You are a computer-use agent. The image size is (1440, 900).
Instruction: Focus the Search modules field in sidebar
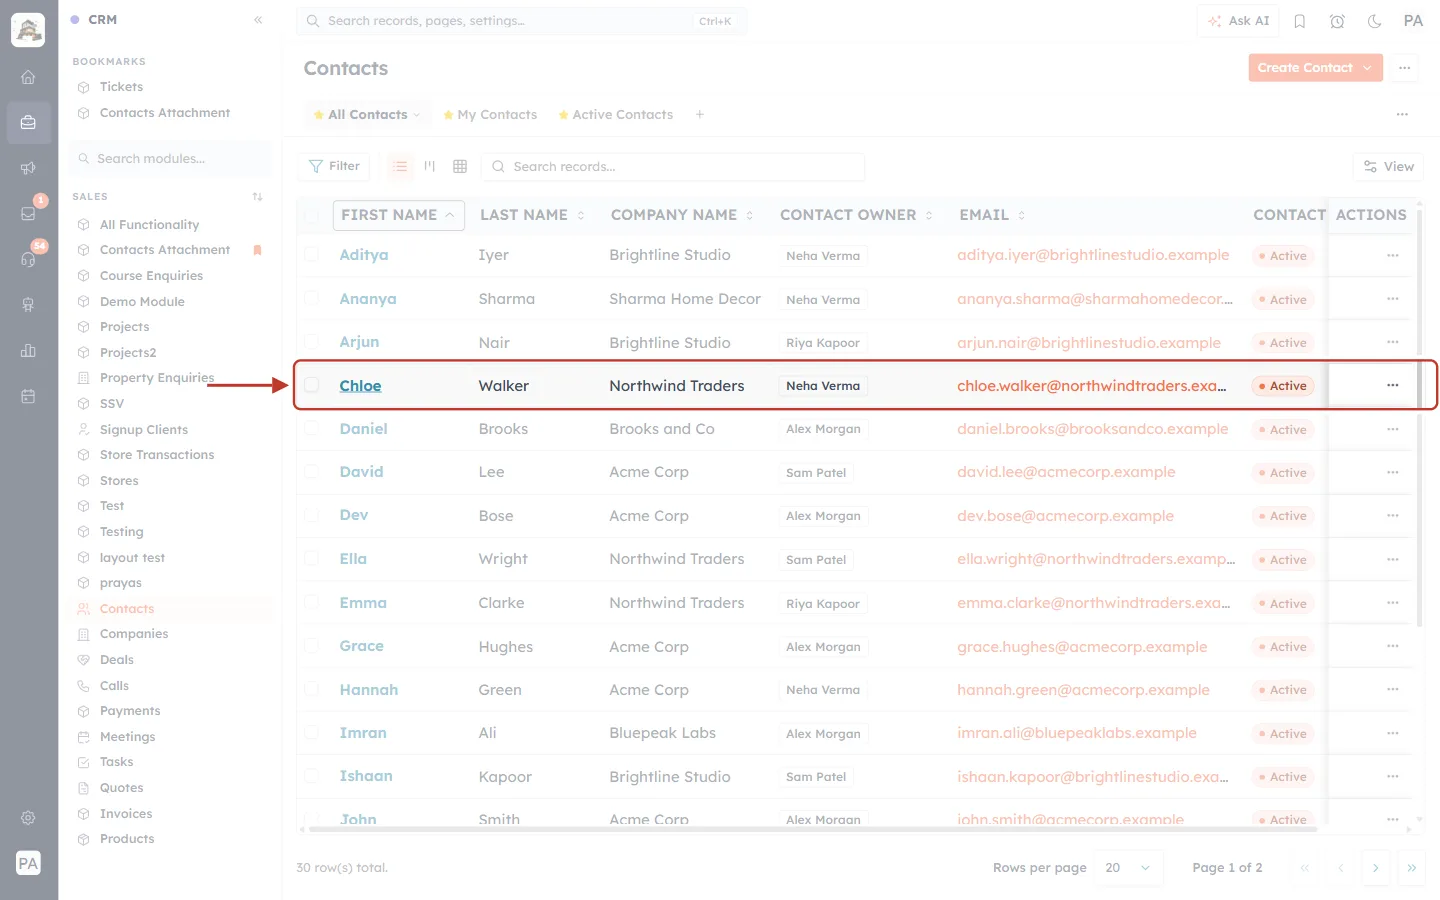click(171, 159)
